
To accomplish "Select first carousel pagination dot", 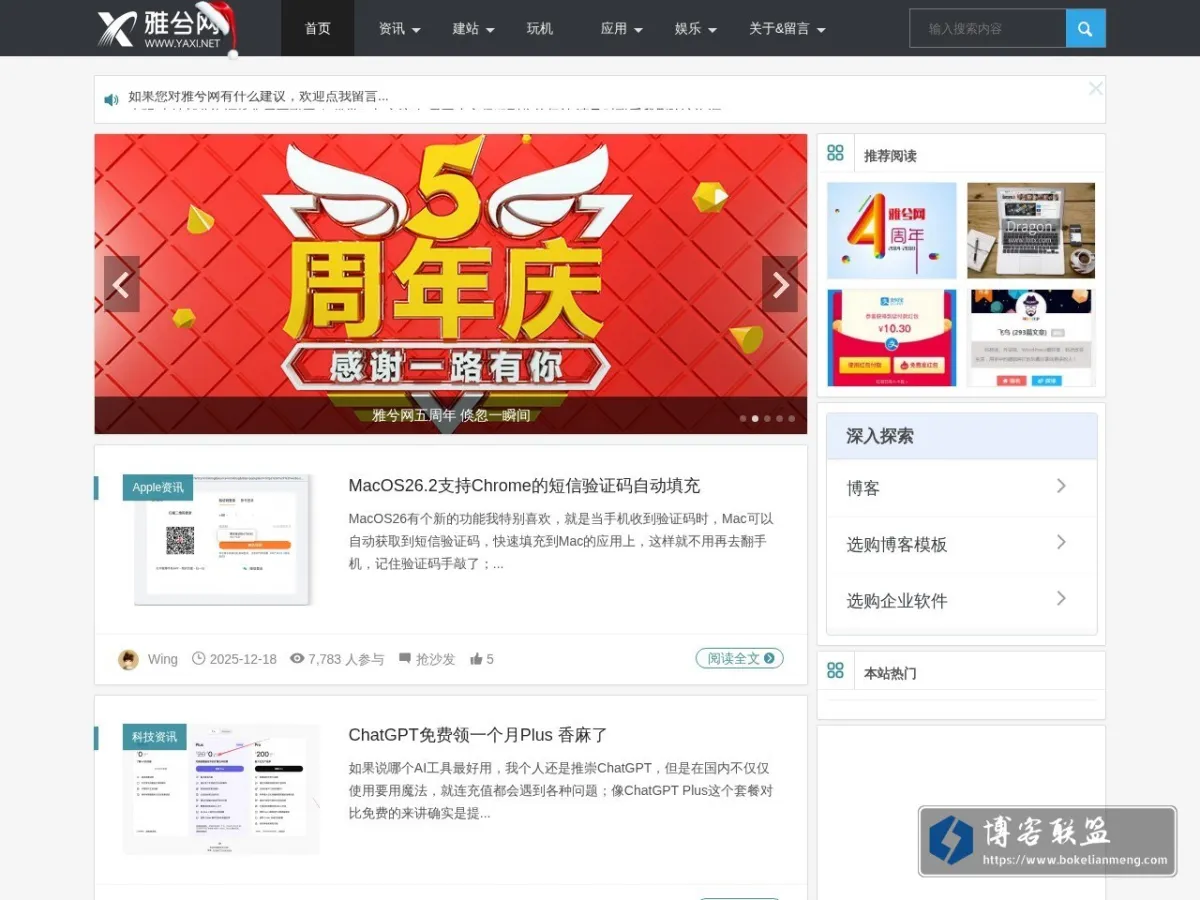I will point(743,419).
